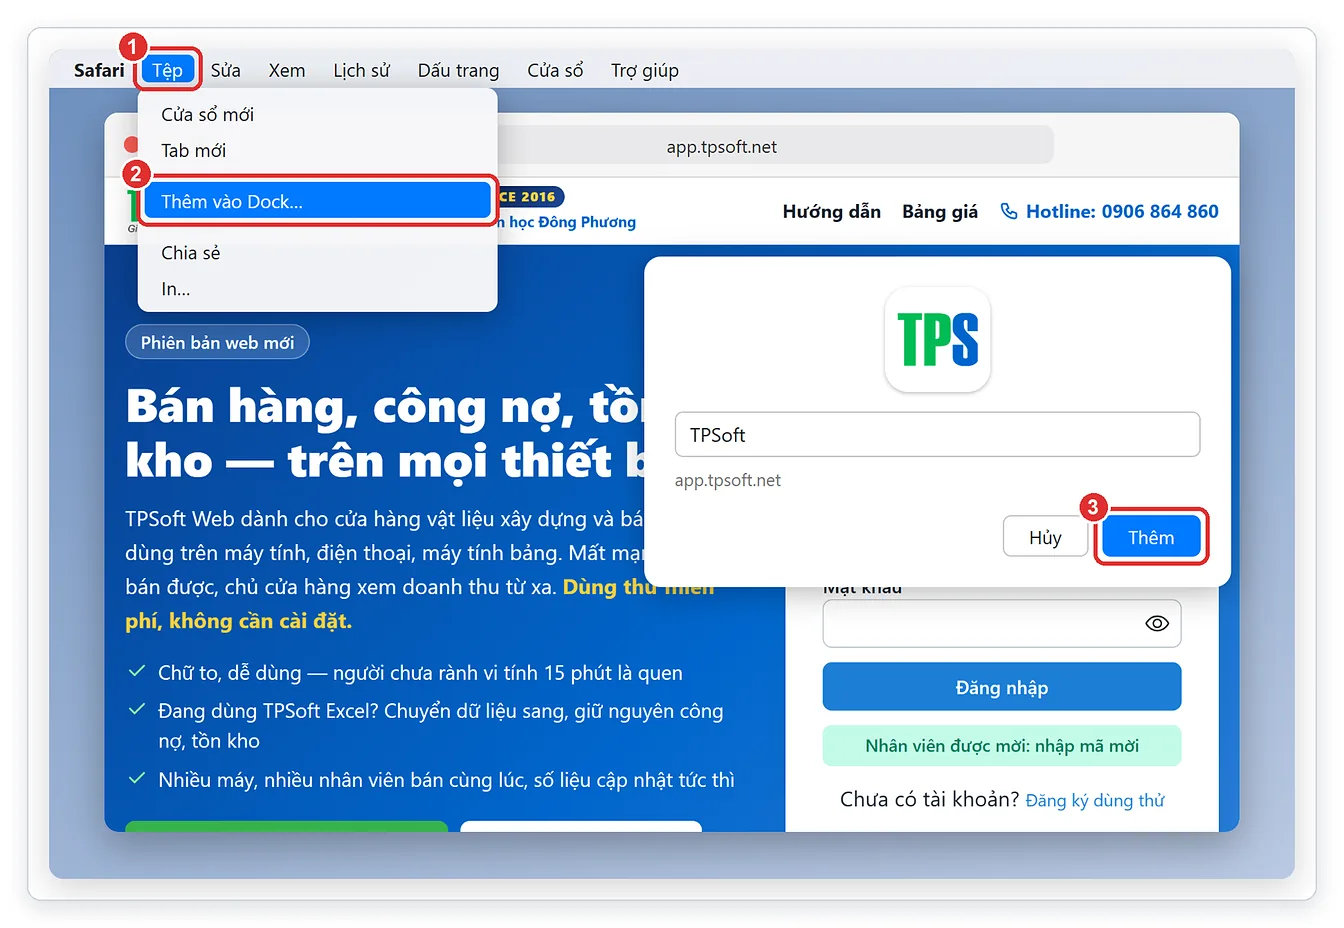The image size is (1344, 928).
Task: Confirm with the Thêm button
Action: [x=1151, y=537]
